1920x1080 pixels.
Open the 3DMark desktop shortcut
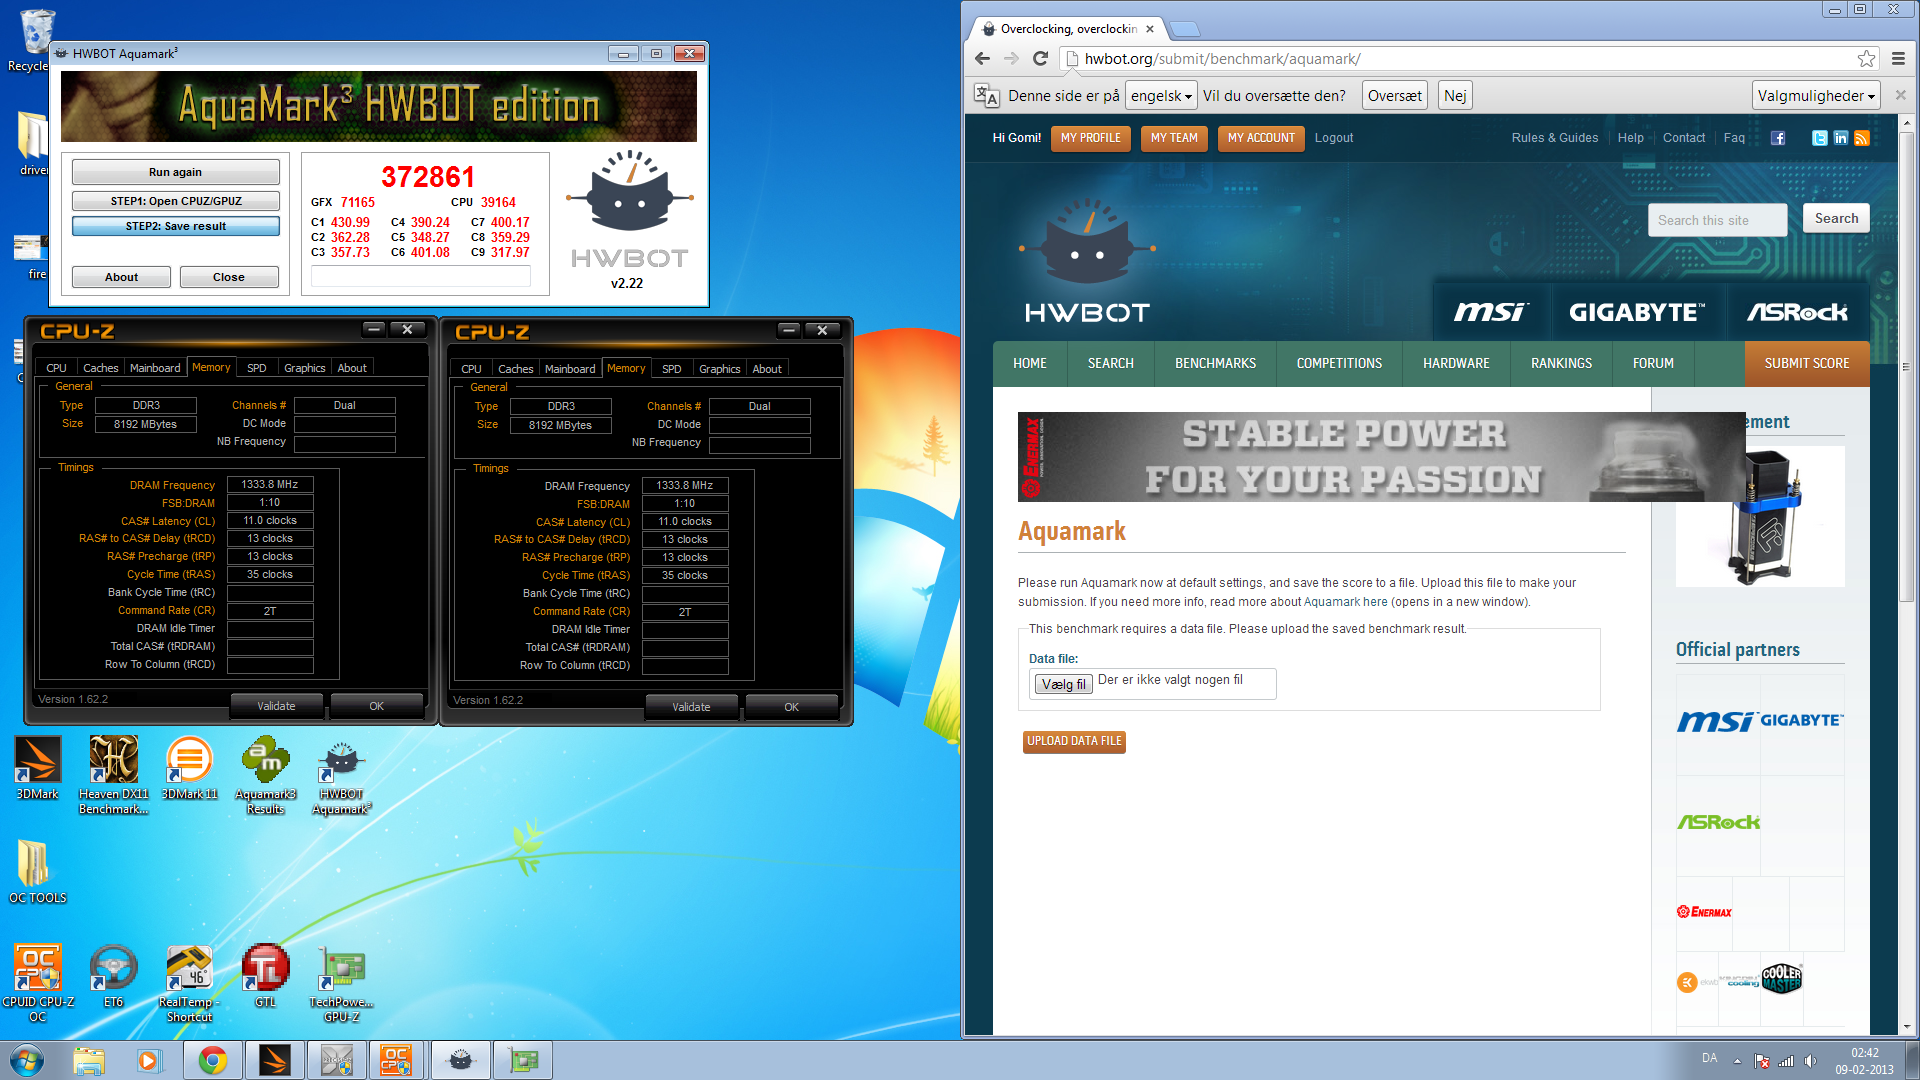(x=37, y=768)
